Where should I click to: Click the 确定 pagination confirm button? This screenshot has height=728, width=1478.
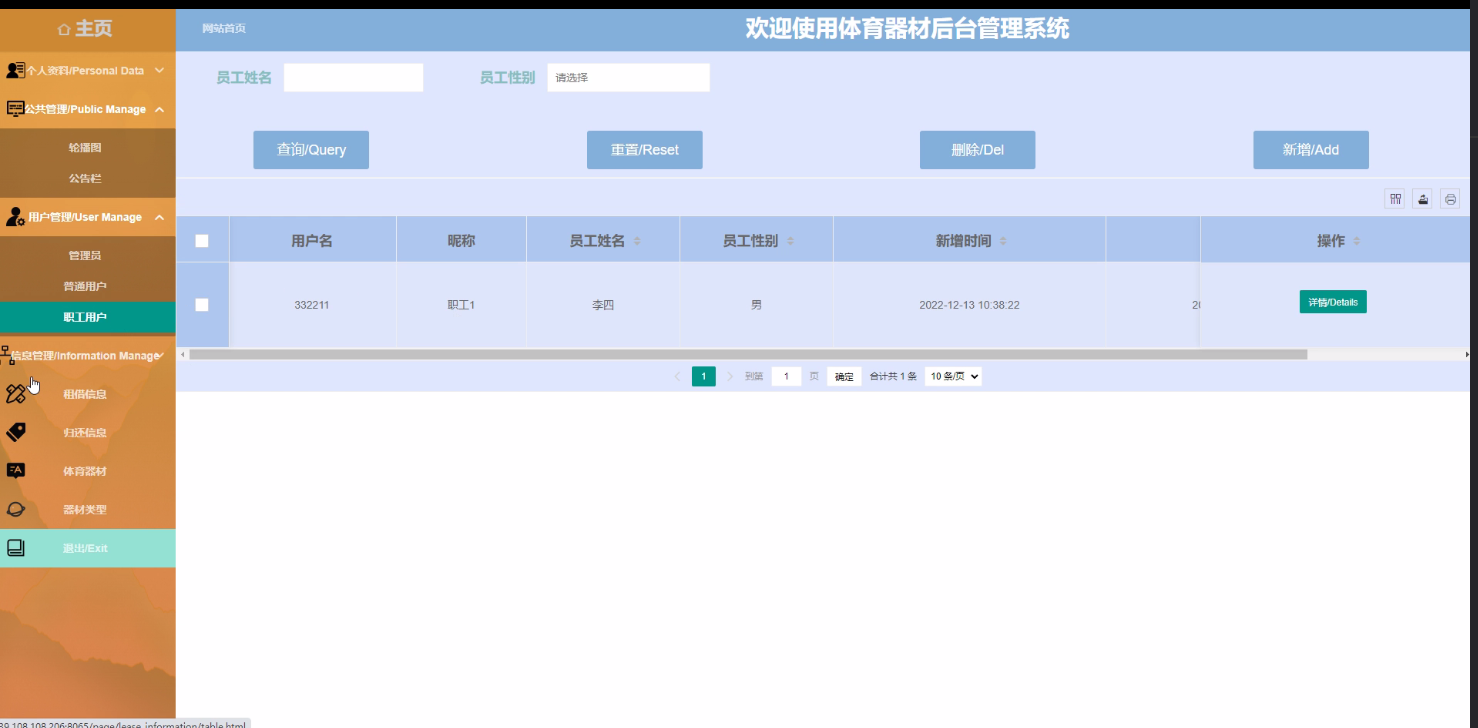click(x=844, y=377)
